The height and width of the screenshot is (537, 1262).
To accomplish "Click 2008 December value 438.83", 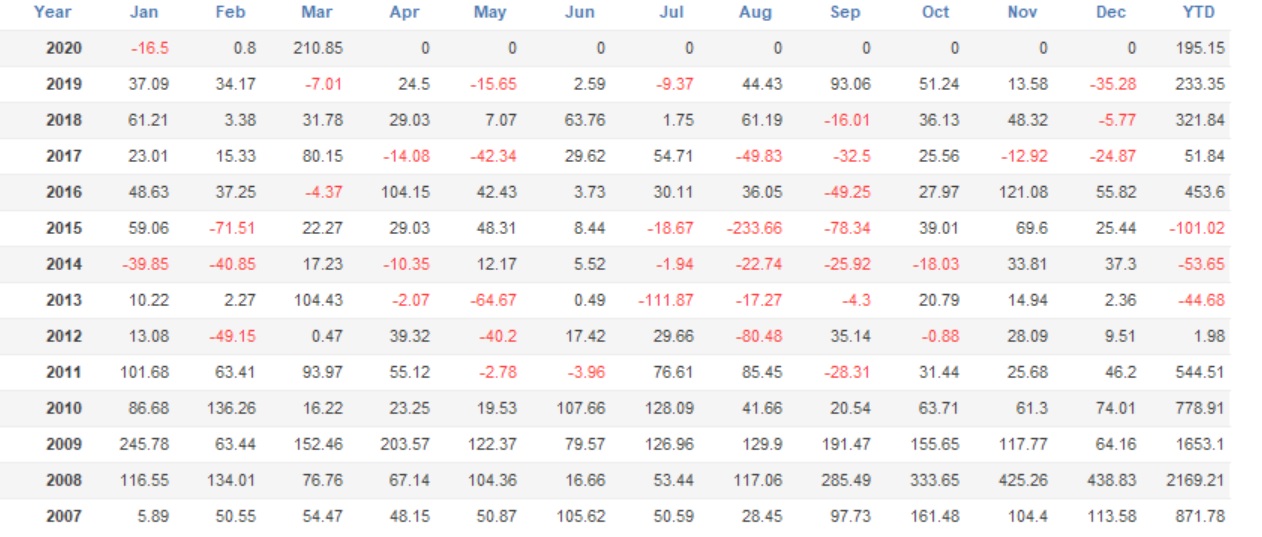I will (1111, 480).
